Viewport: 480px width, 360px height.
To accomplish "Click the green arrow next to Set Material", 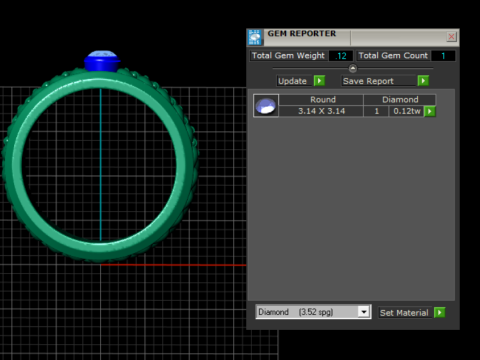I will coord(439,312).
